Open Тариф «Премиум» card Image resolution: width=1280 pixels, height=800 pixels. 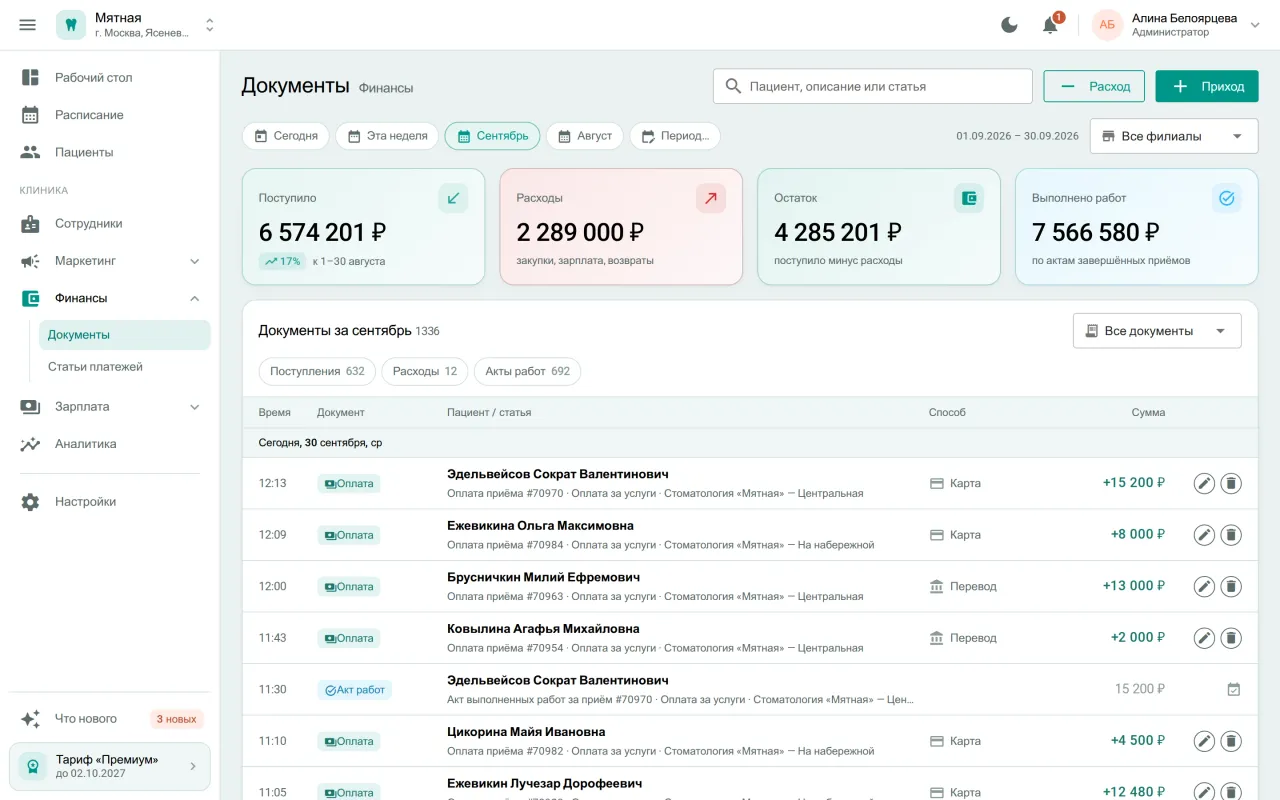(x=110, y=767)
